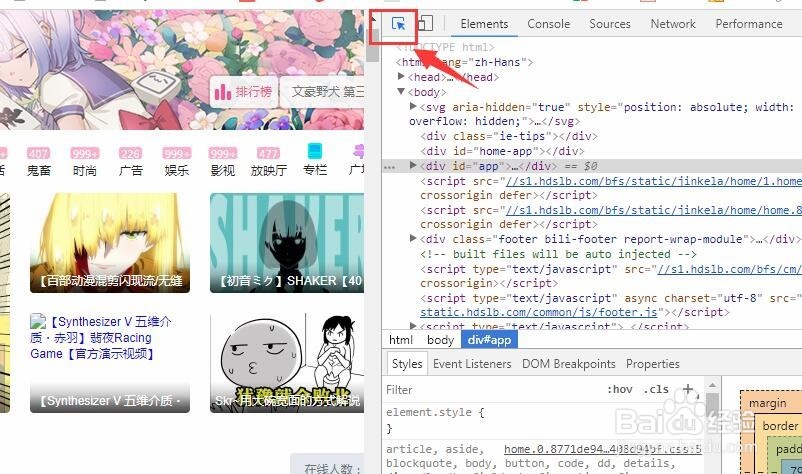
Task: Open the 排行榜 ranking button
Action: pyautogui.click(x=244, y=92)
